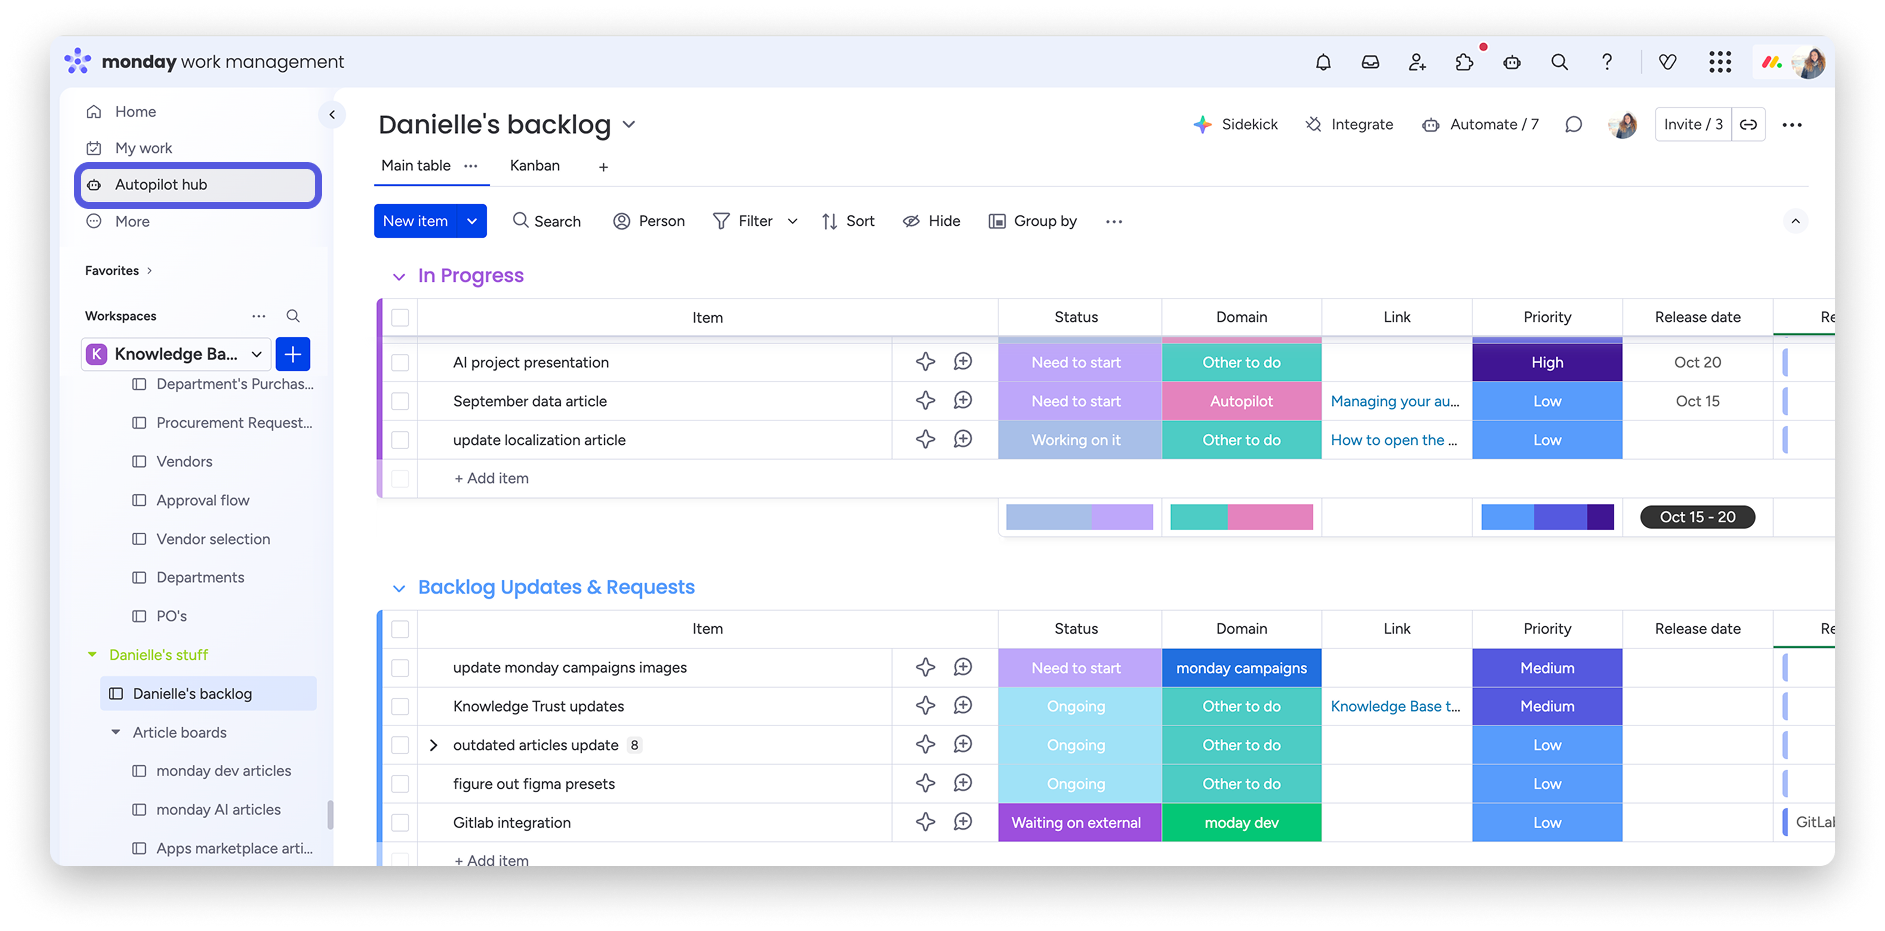
Task: Click the invite members icon in top bar
Action: click(1417, 62)
